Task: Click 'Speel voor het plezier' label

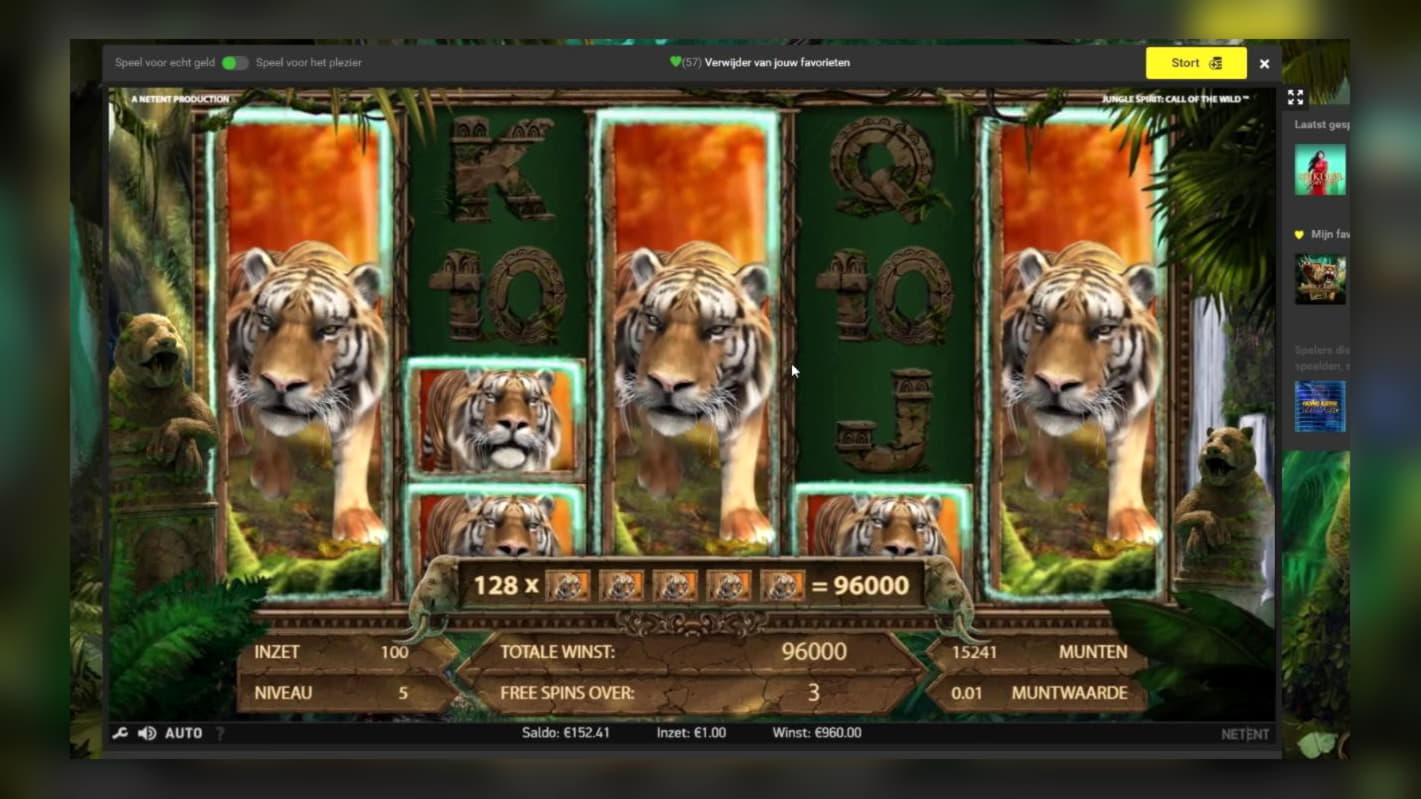Action: tap(309, 62)
